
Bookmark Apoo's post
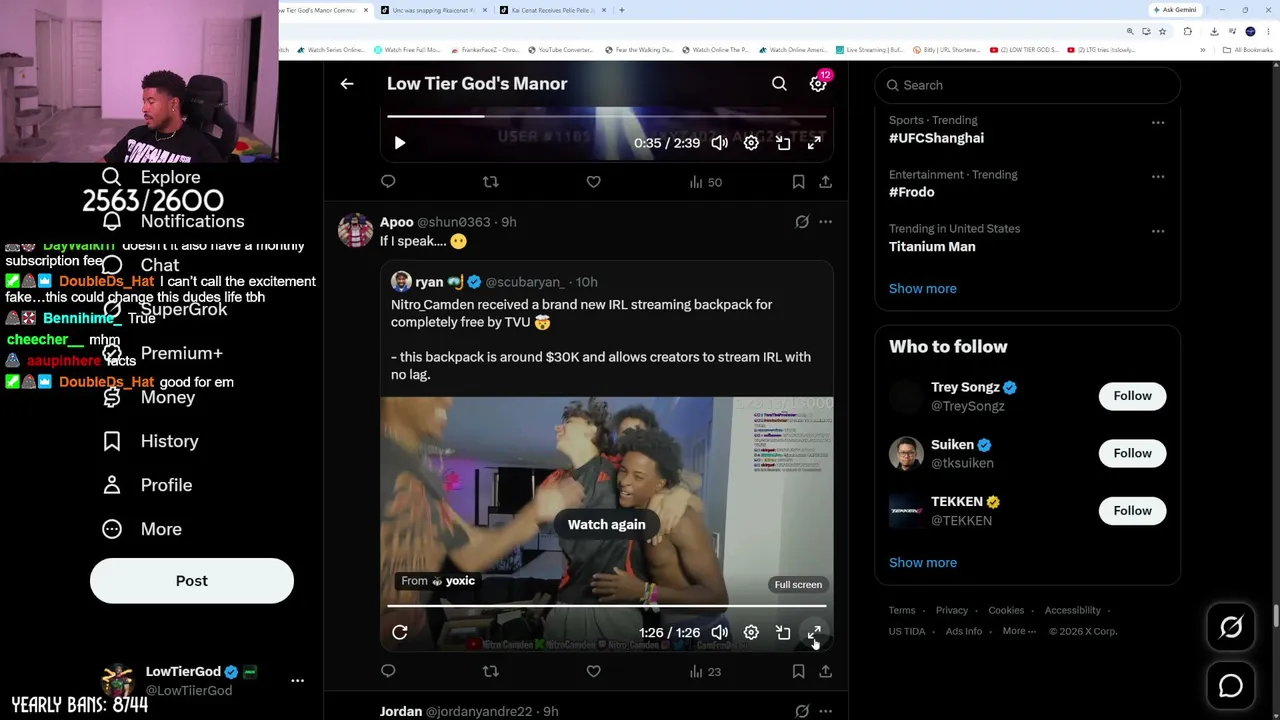tap(798, 671)
